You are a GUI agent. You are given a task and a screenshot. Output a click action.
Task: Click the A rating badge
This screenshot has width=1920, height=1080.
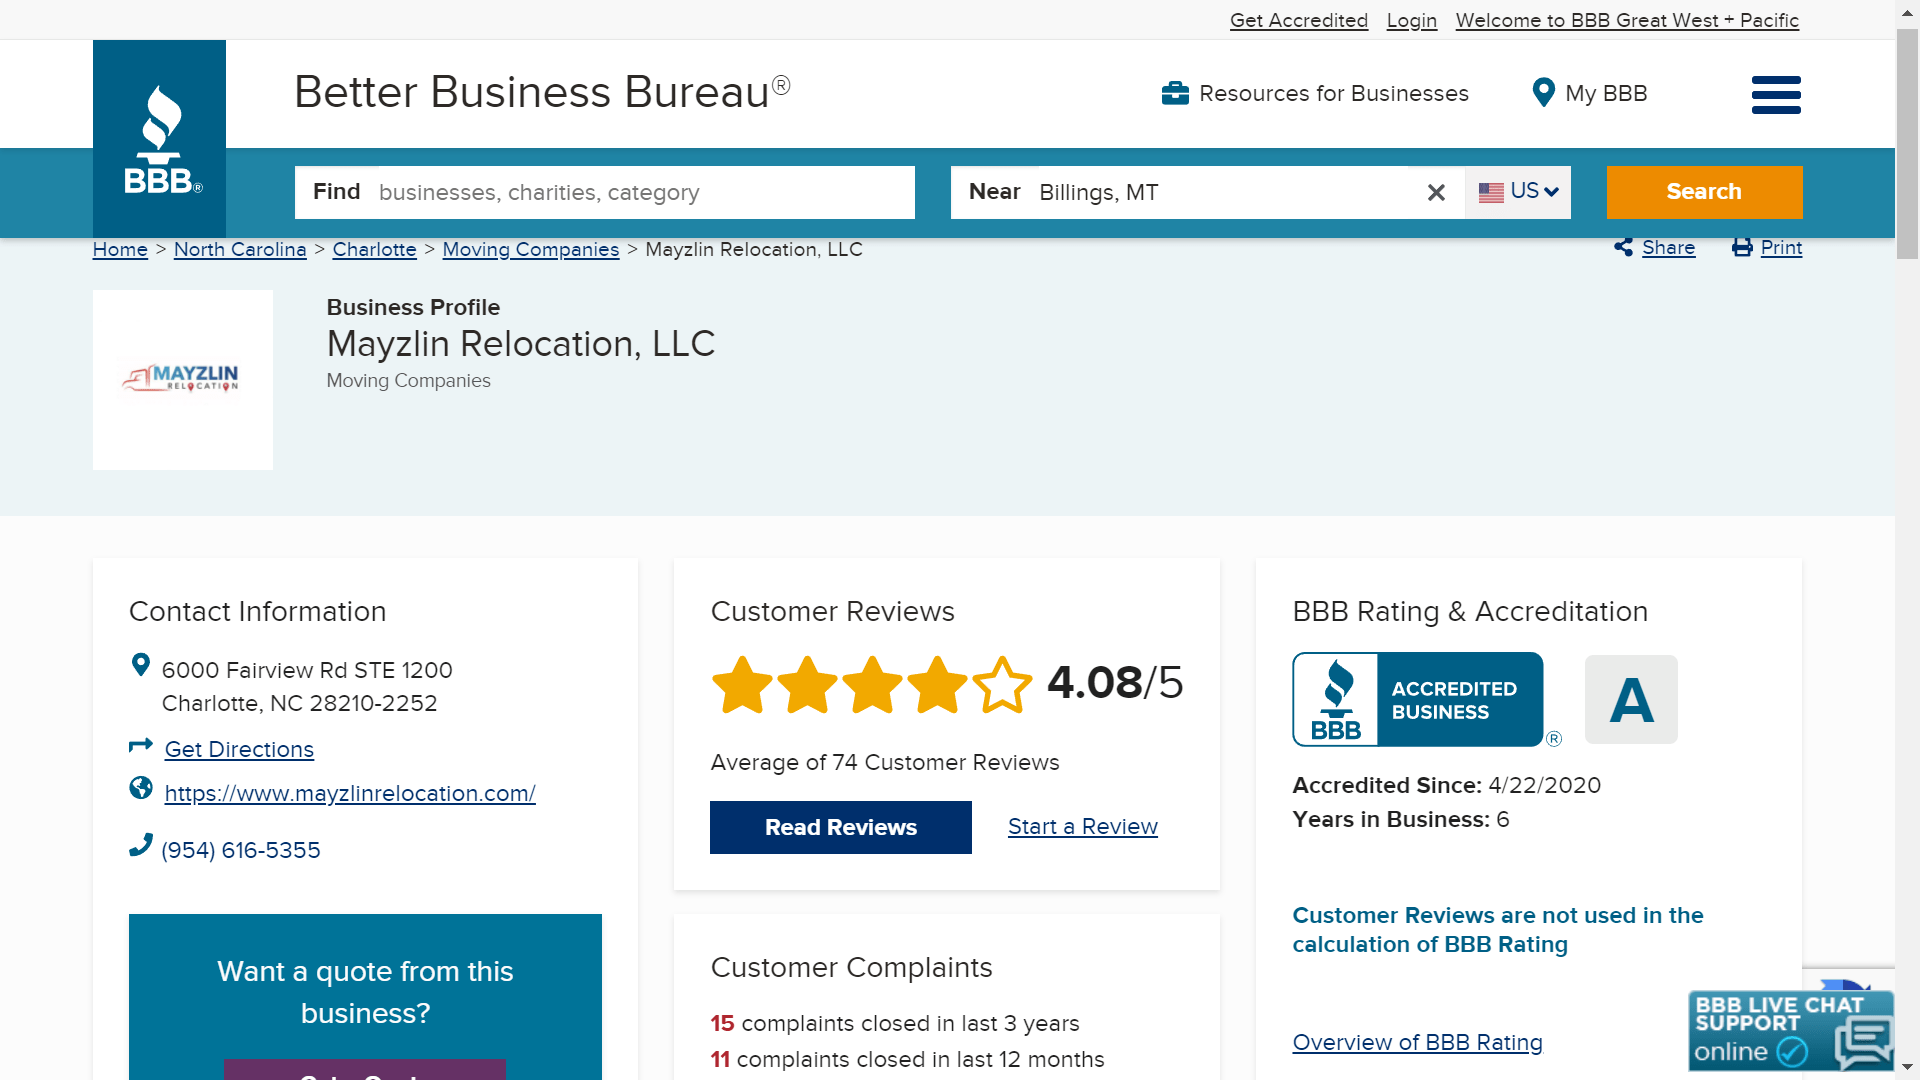[1631, 699]
